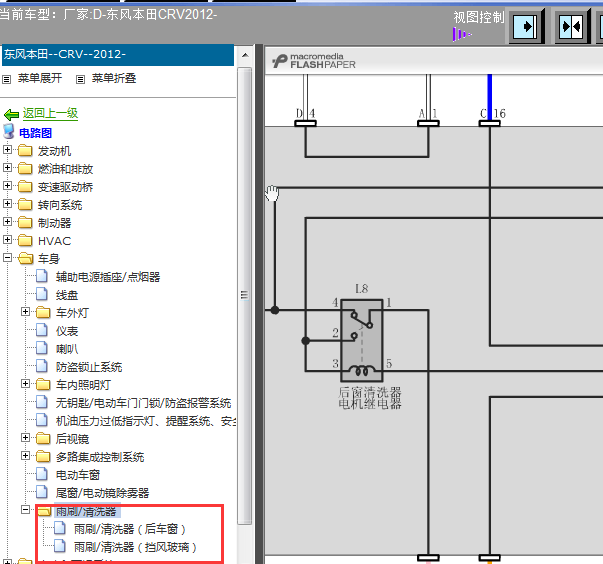The height and width of the screenshot is (564, 603).
Task: Click the 东风本田--CRV--2012- header bar
Action: point(118,55)
